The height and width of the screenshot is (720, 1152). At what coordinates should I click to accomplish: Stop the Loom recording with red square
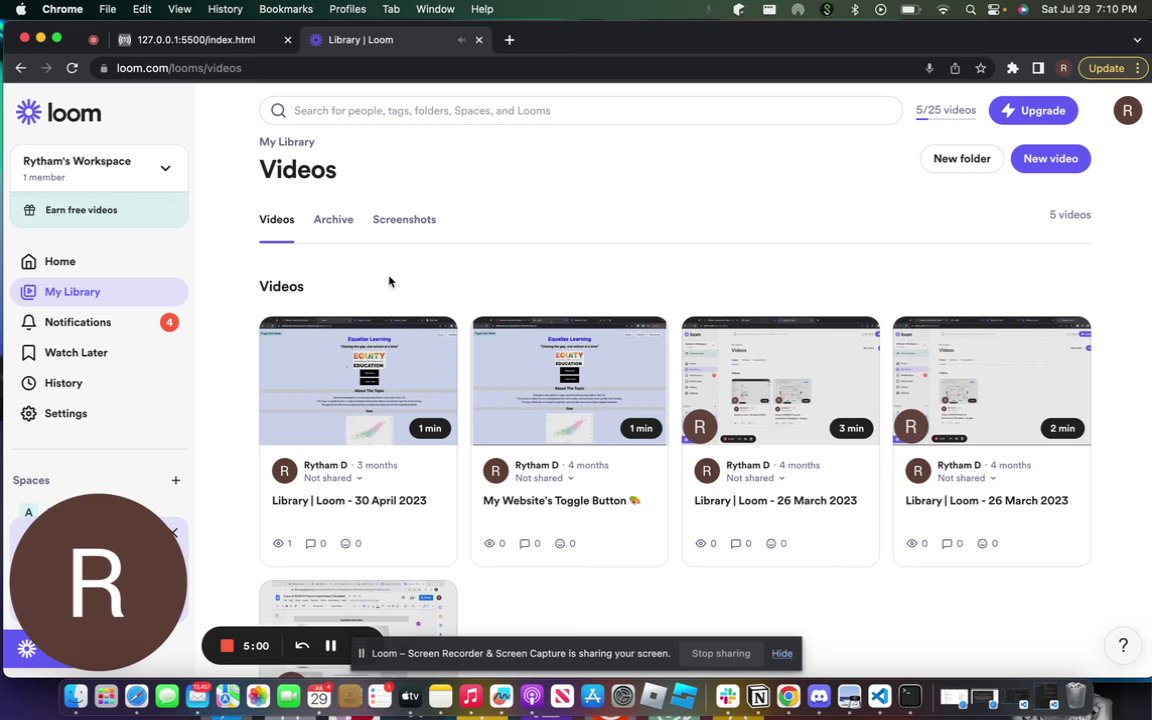[227, 646]
